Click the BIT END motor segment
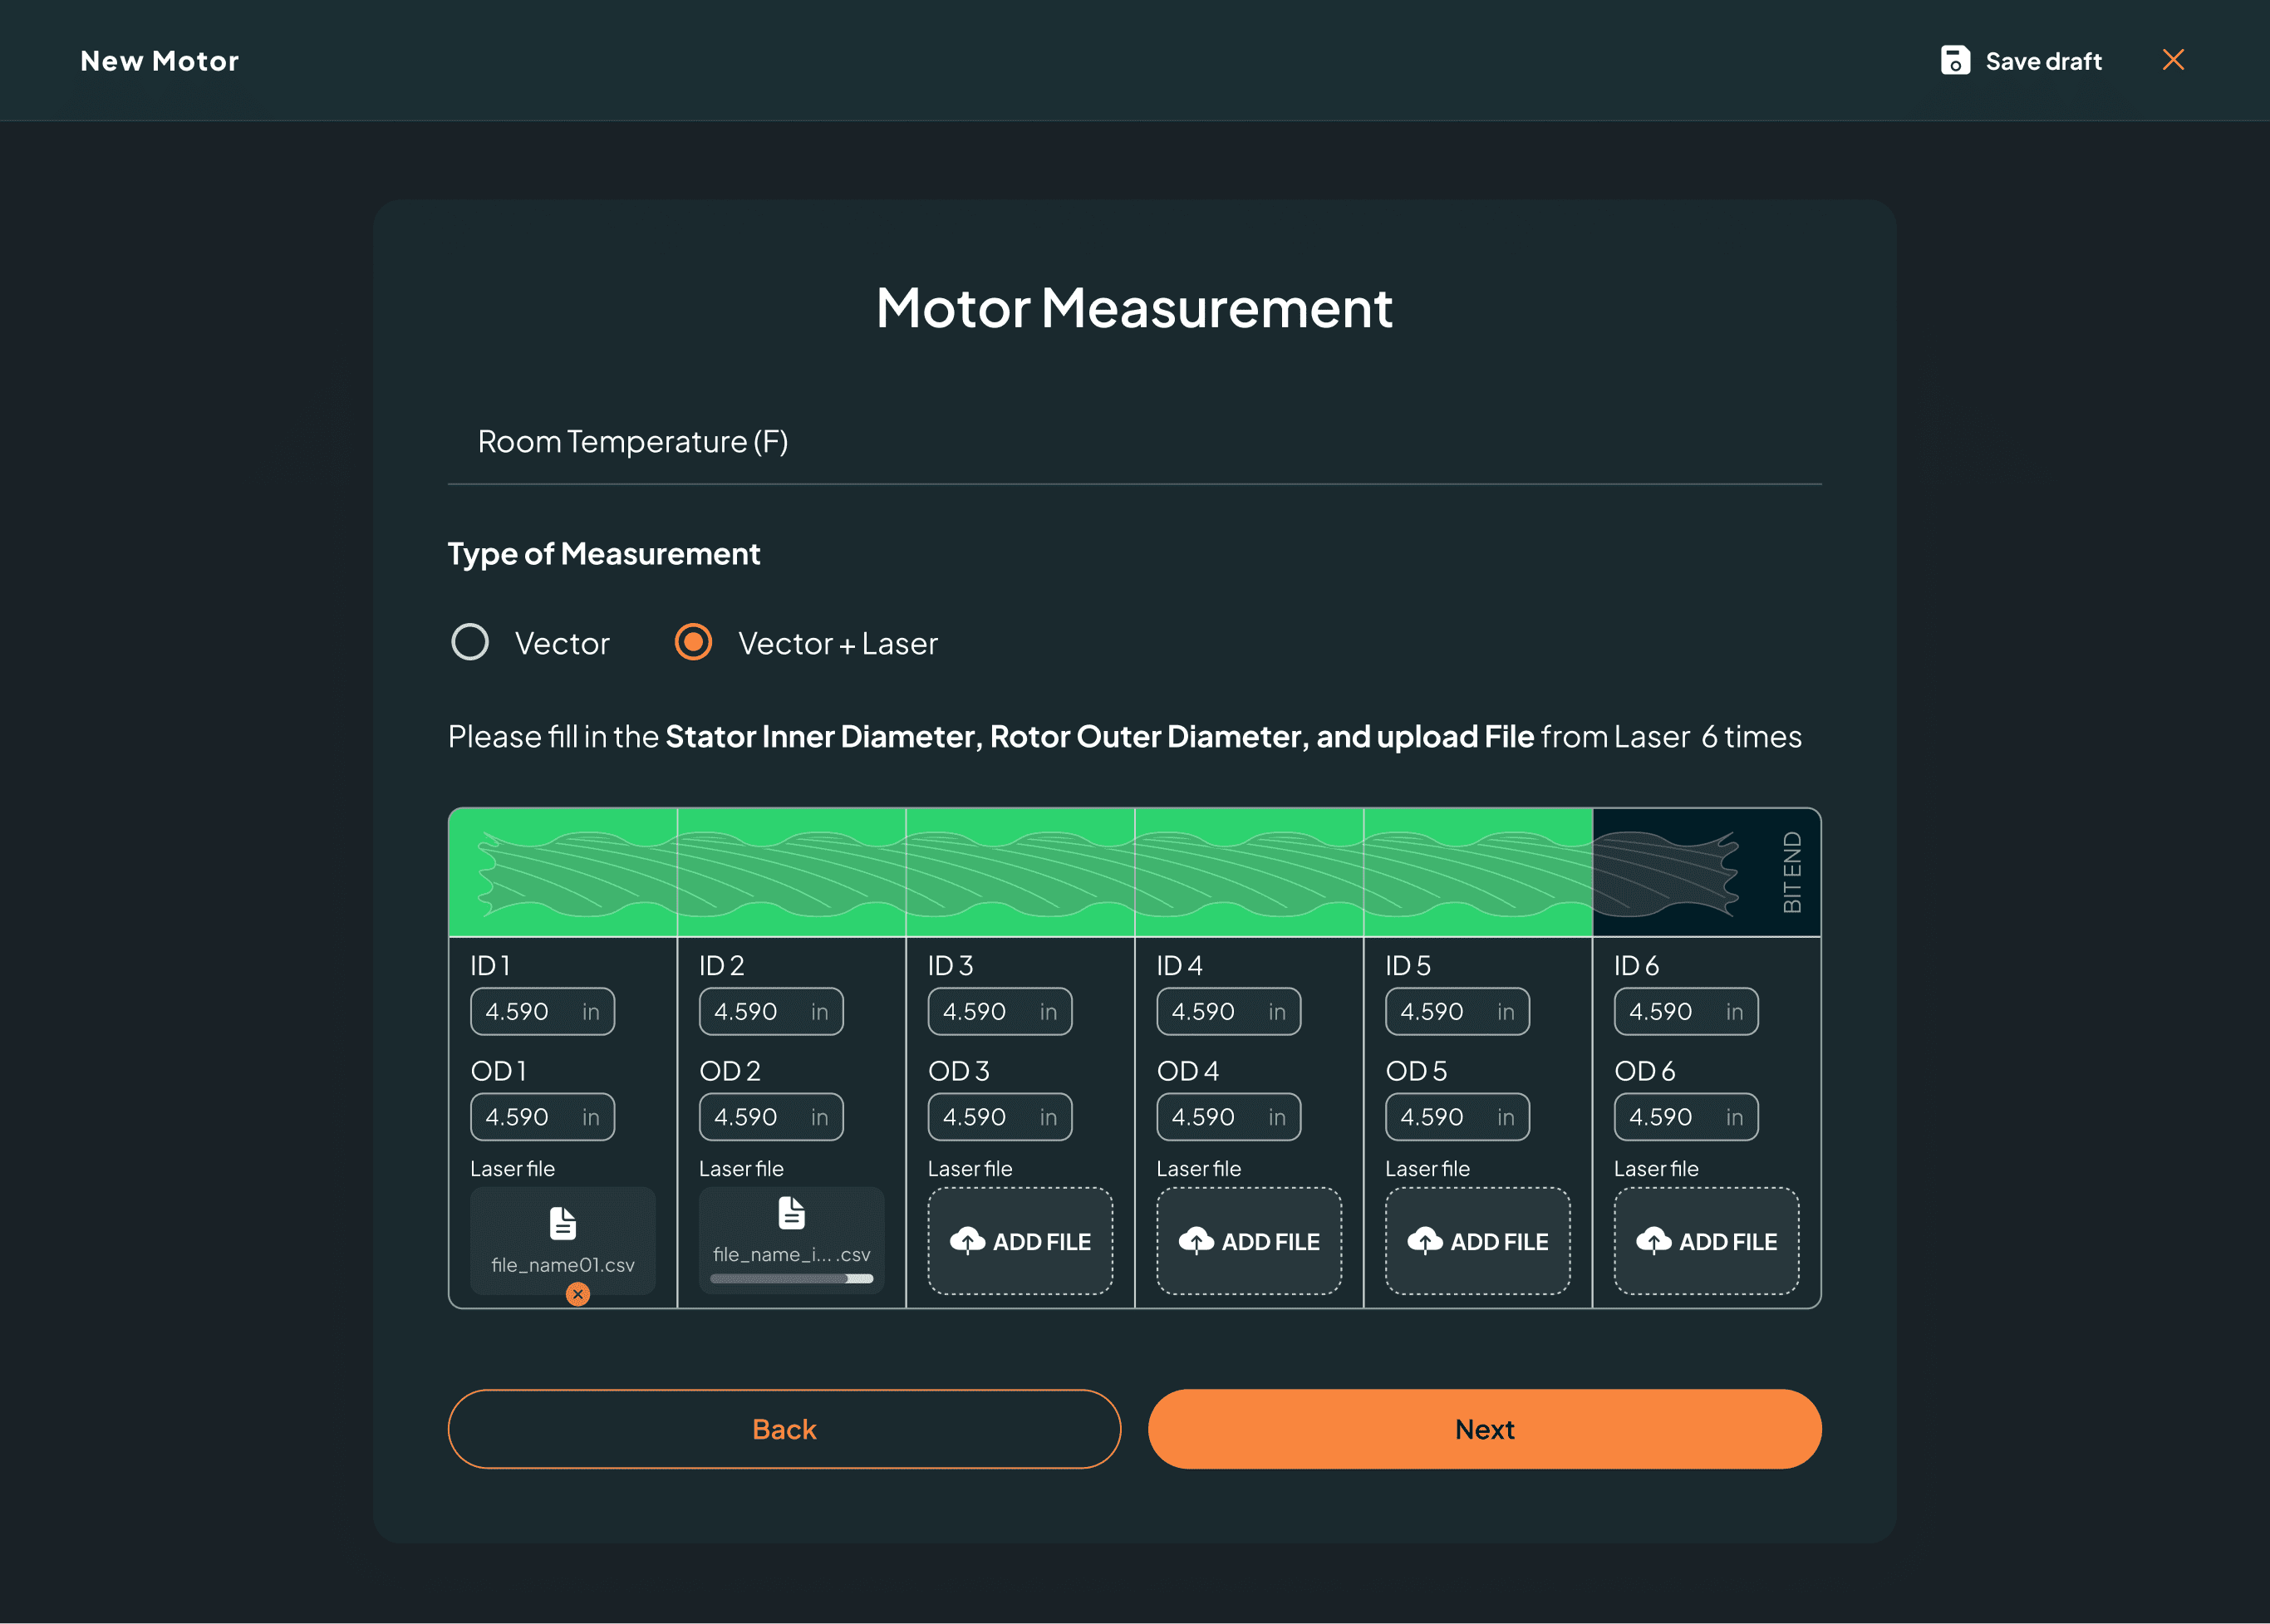This screenshot has width=2270, height=1624. [x=1706, y=872]
